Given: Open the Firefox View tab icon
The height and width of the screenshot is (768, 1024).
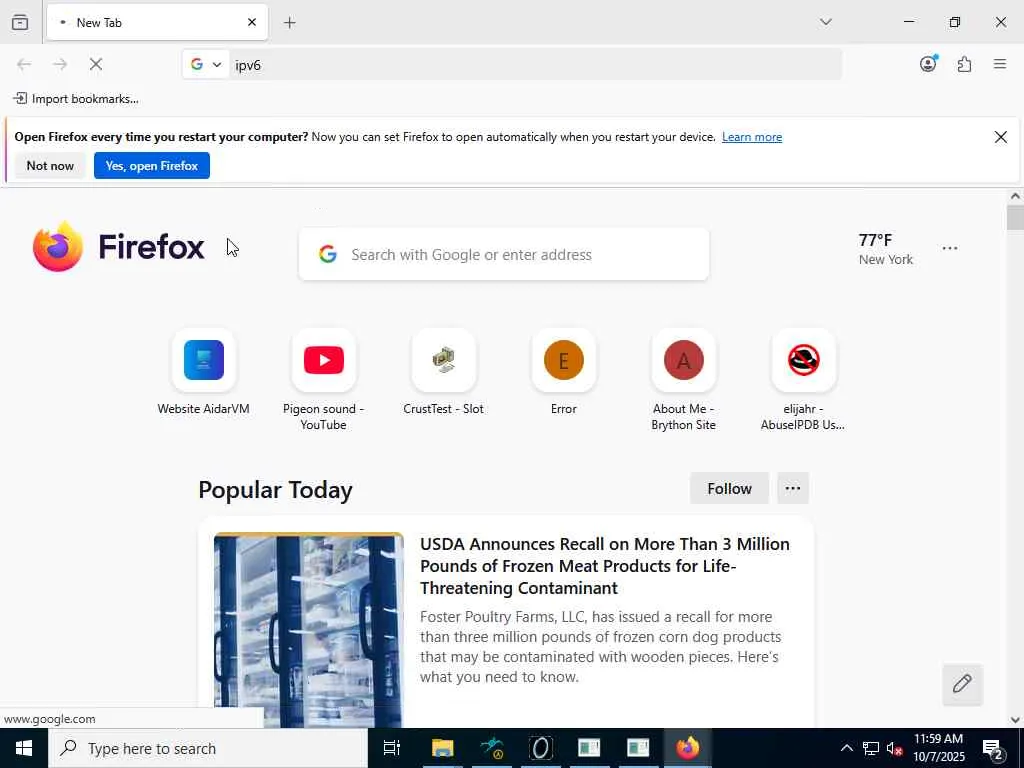Looking at the screenshot, I should 20,22.
